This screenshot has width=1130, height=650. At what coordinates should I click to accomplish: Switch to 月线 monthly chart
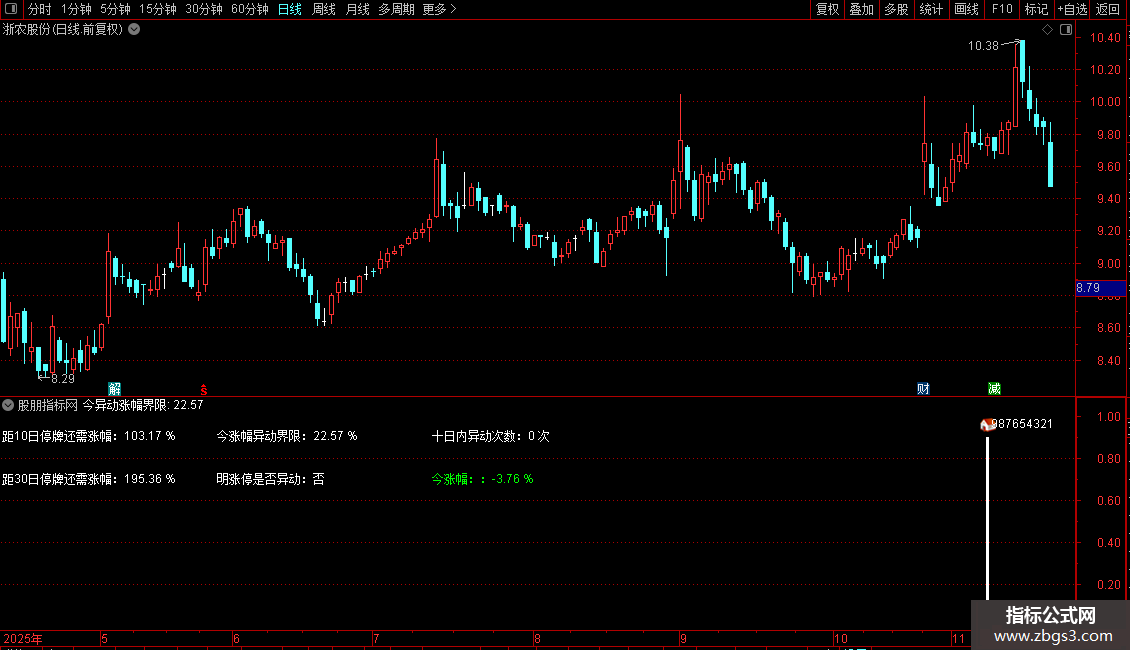click(x=357, y=9)
